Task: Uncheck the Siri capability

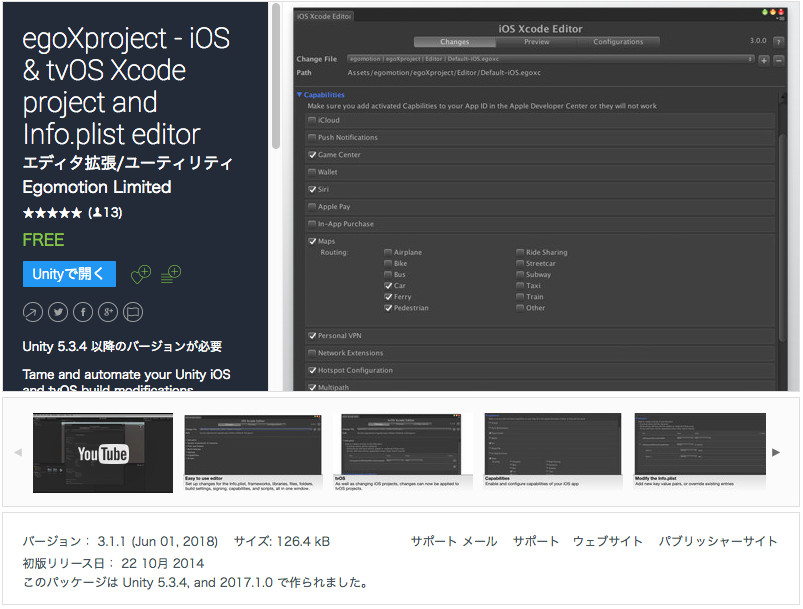Action: click(312, 189)
